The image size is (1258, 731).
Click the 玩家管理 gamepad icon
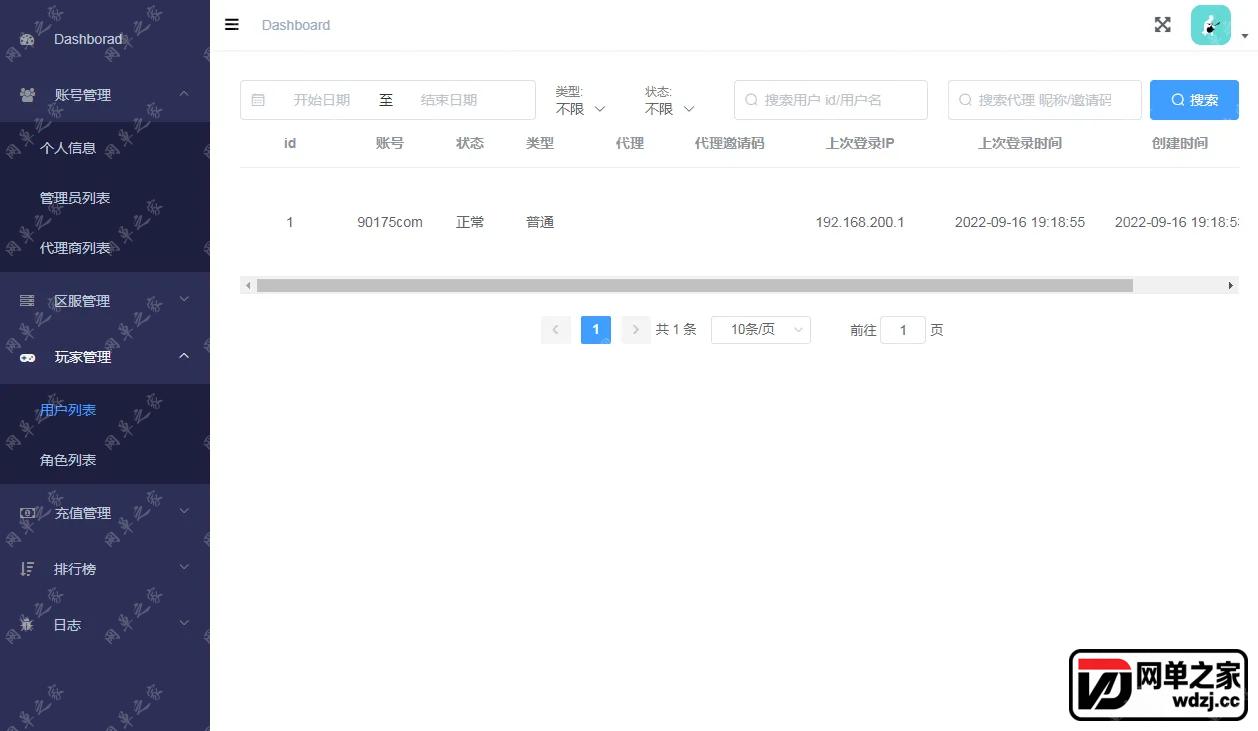tap(28, 357)
